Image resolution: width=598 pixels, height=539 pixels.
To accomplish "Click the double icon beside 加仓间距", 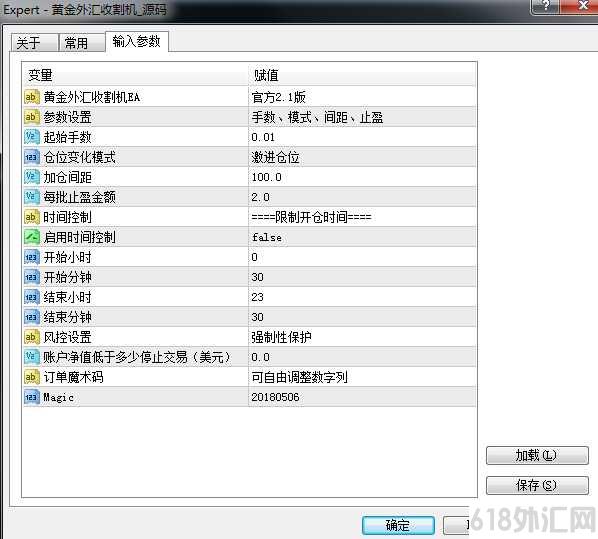I will click(x=32, y=177).
